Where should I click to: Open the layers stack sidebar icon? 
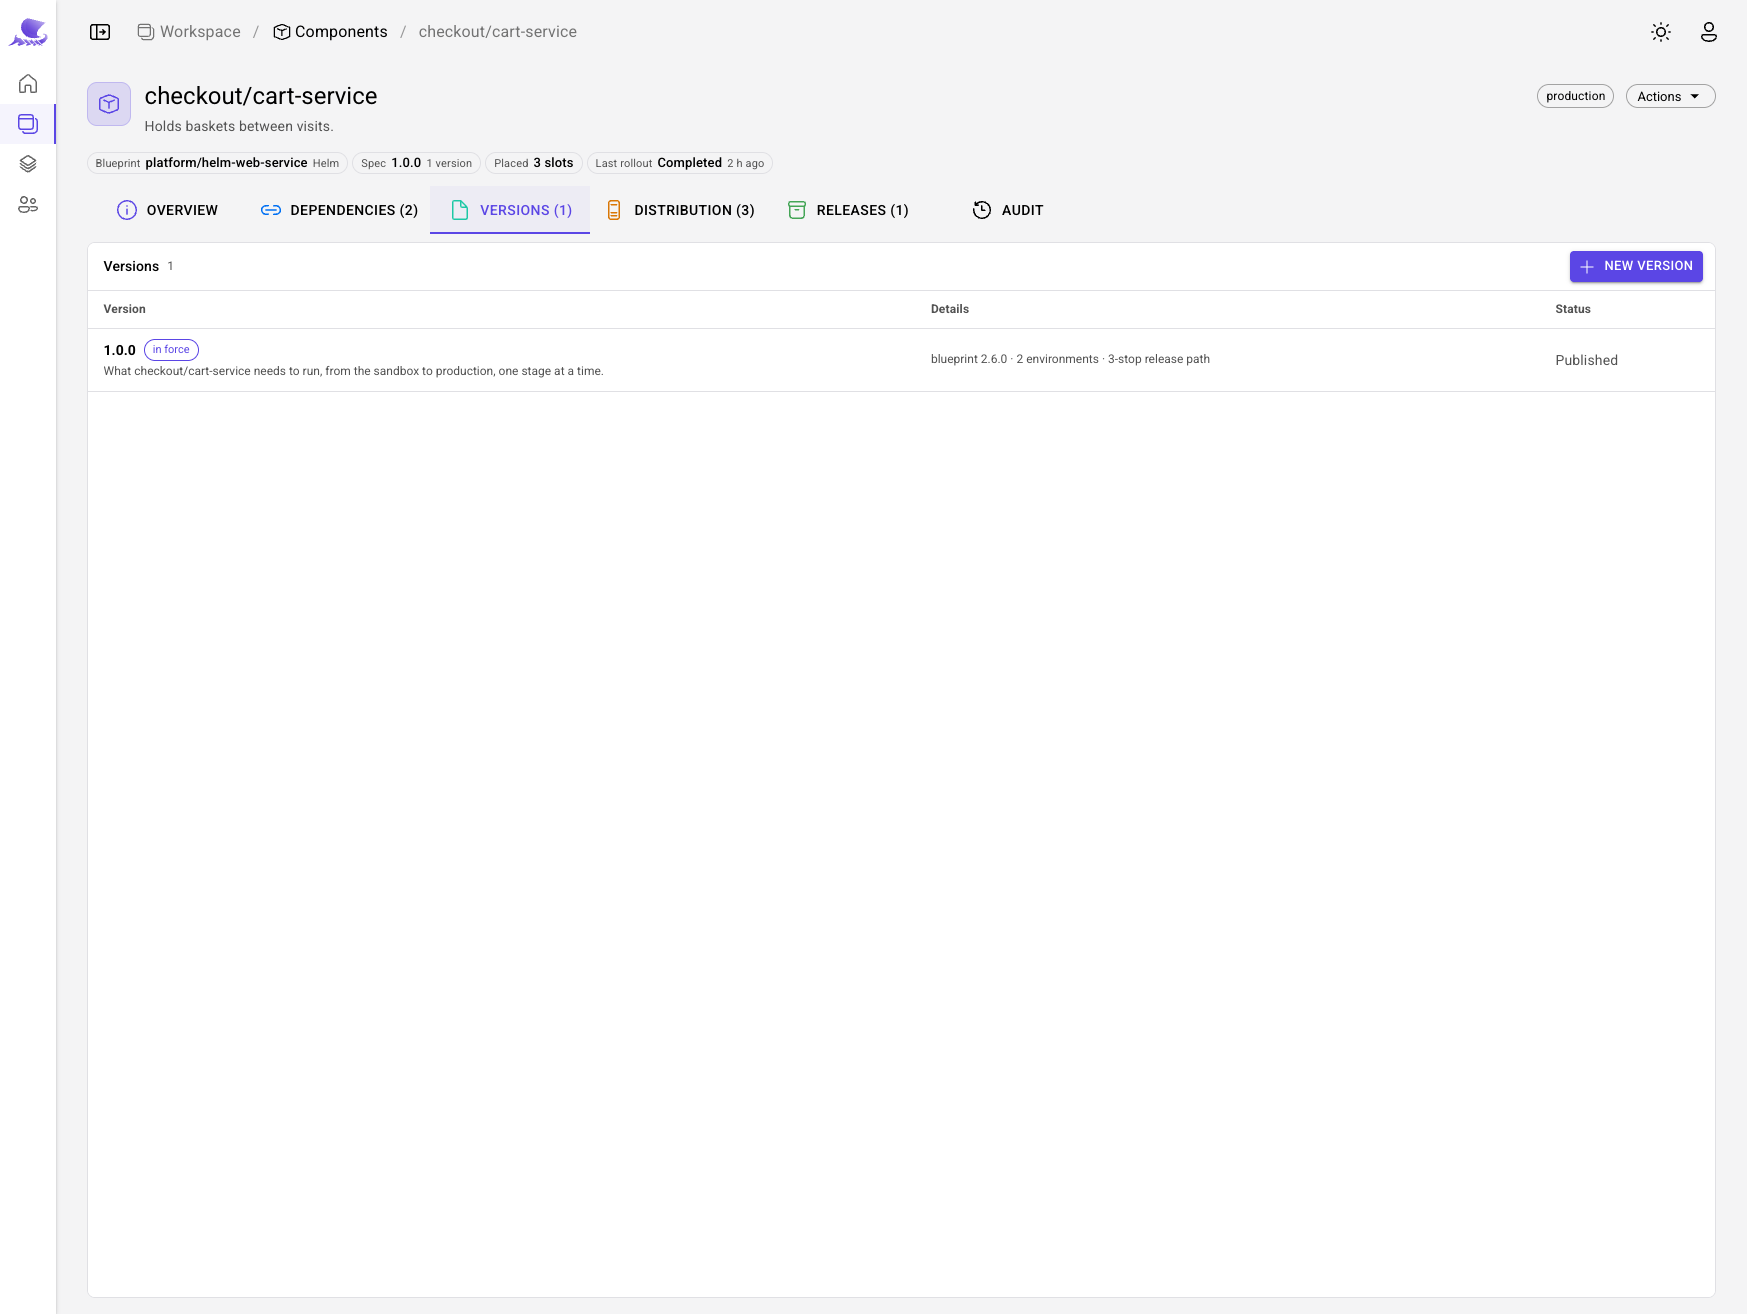click(28, 164)
